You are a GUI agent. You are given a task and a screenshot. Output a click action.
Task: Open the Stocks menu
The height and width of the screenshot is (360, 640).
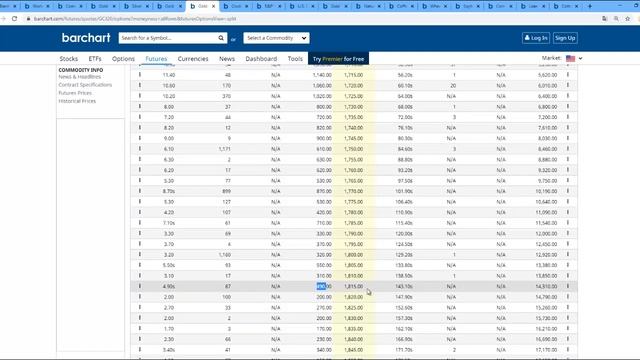pyautogui.click(x=69, y=59)
